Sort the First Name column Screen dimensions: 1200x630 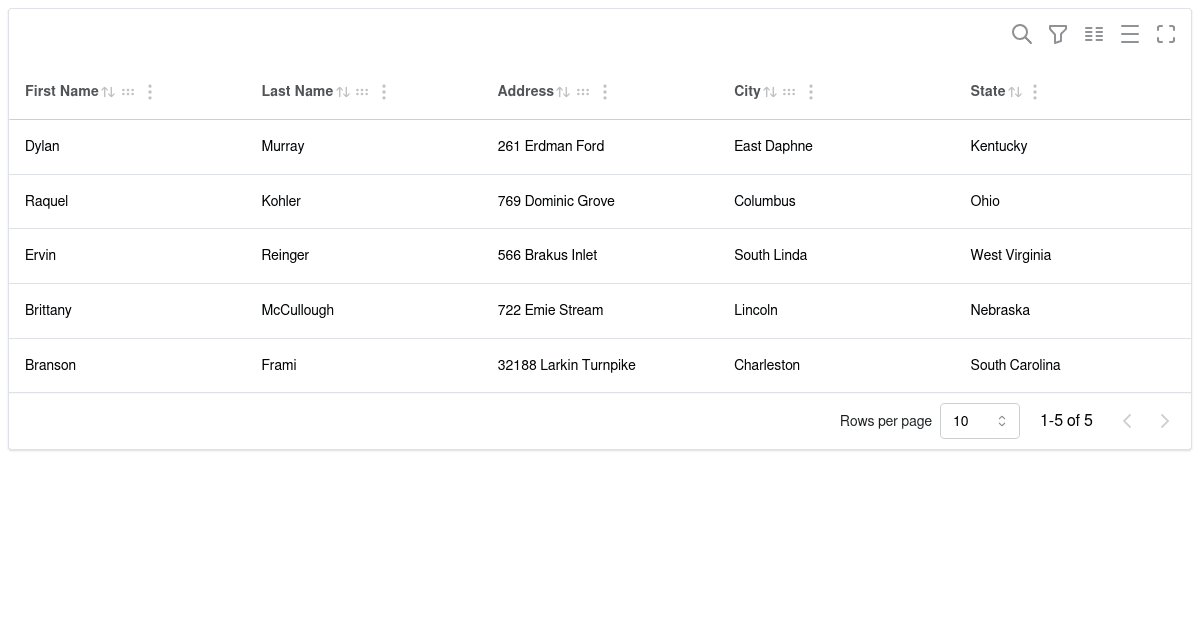(108, 91)
